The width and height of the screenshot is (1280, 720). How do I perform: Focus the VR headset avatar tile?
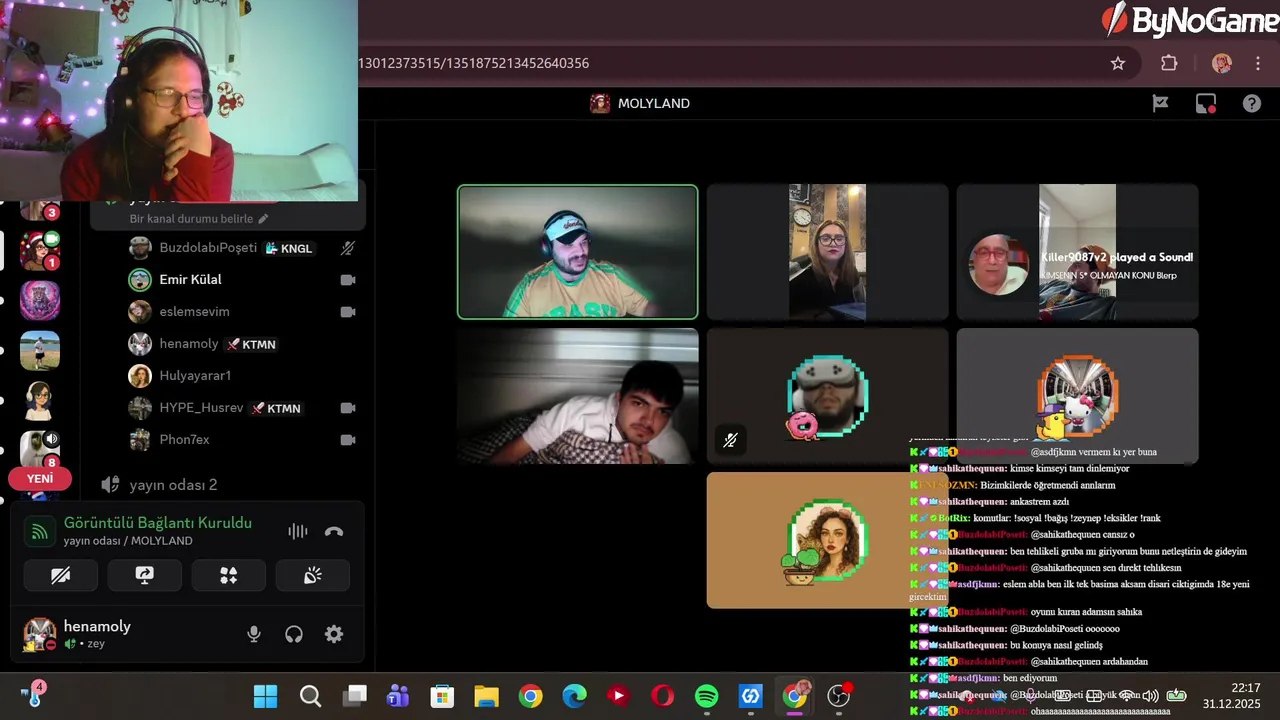[827, 396]
